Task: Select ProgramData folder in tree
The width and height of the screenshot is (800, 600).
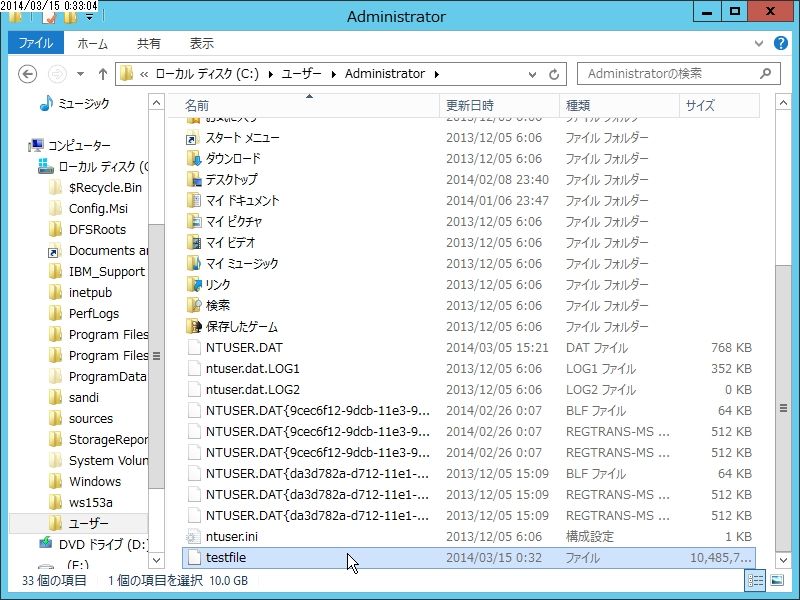Action: click(x=107, y=377)
